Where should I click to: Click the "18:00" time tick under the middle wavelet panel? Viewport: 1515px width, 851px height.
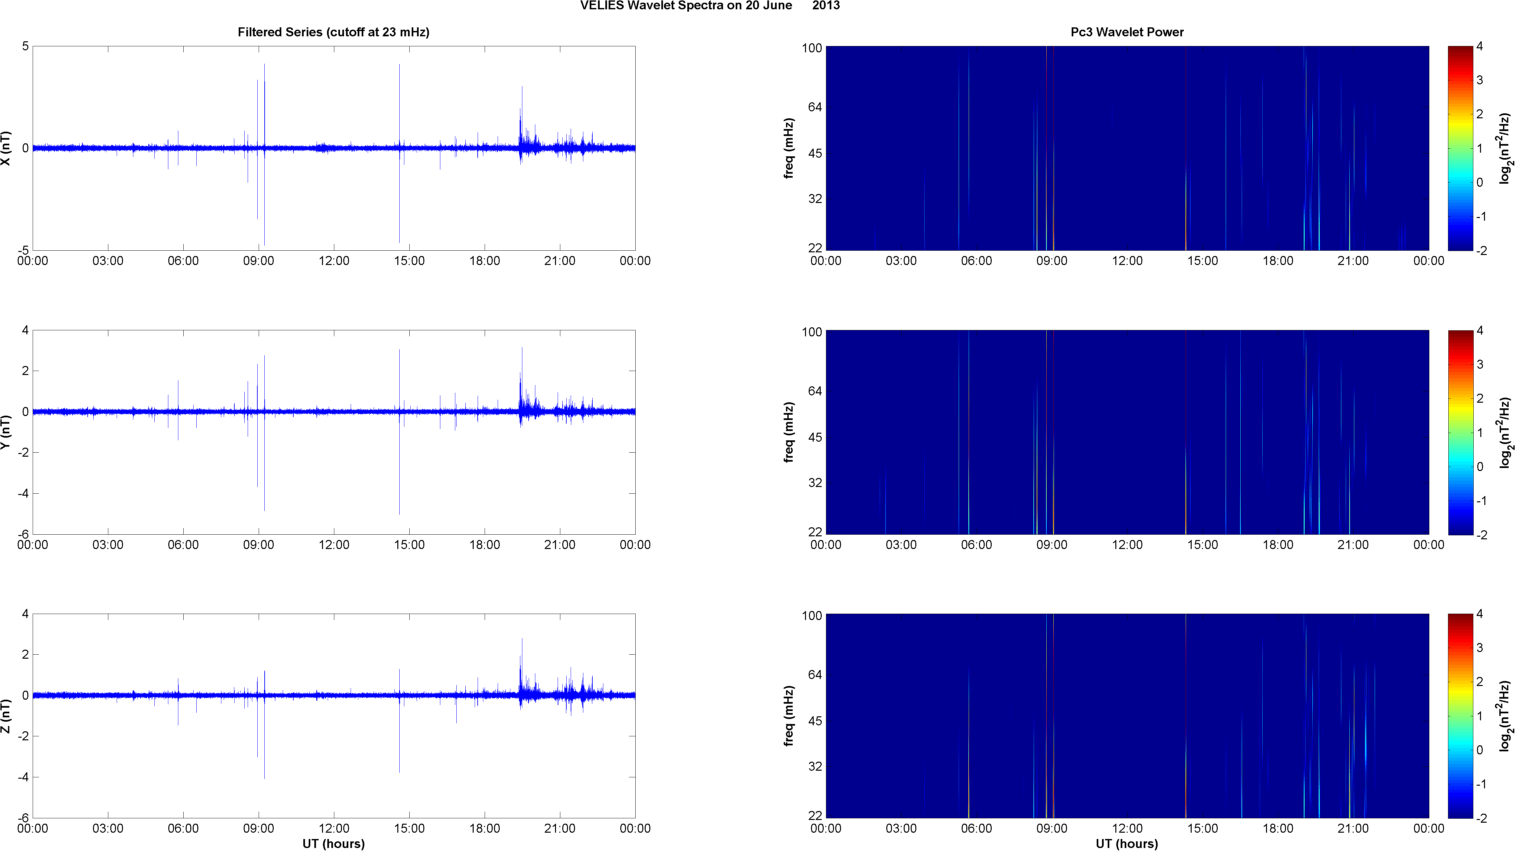click(x=1278, y=545)
